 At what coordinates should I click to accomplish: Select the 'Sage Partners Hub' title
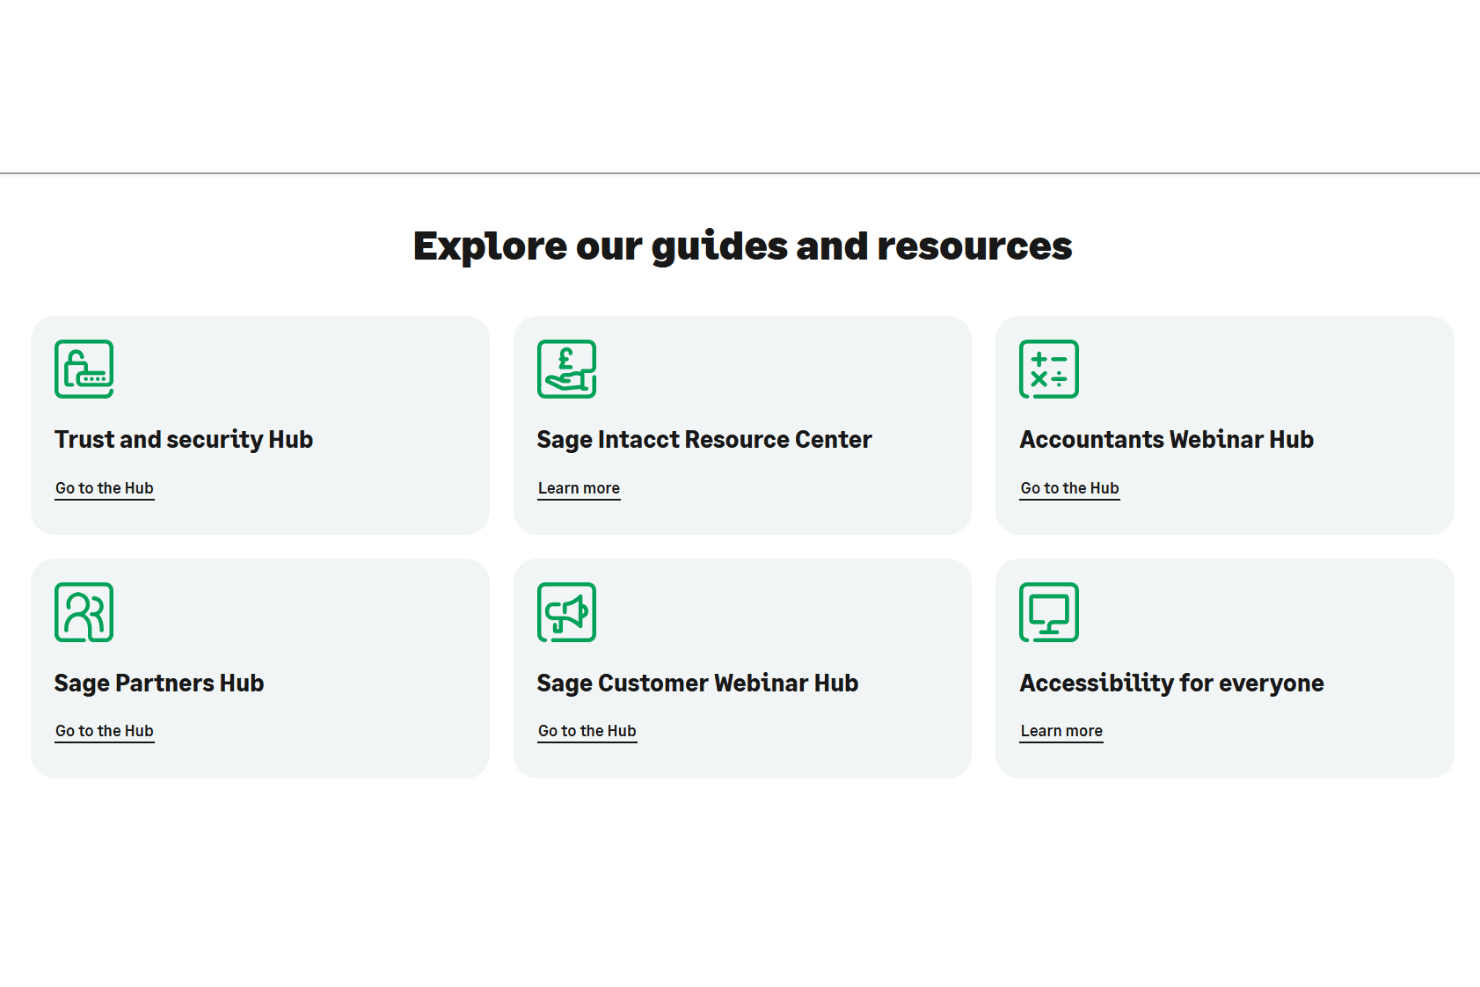tap(159, 683)
